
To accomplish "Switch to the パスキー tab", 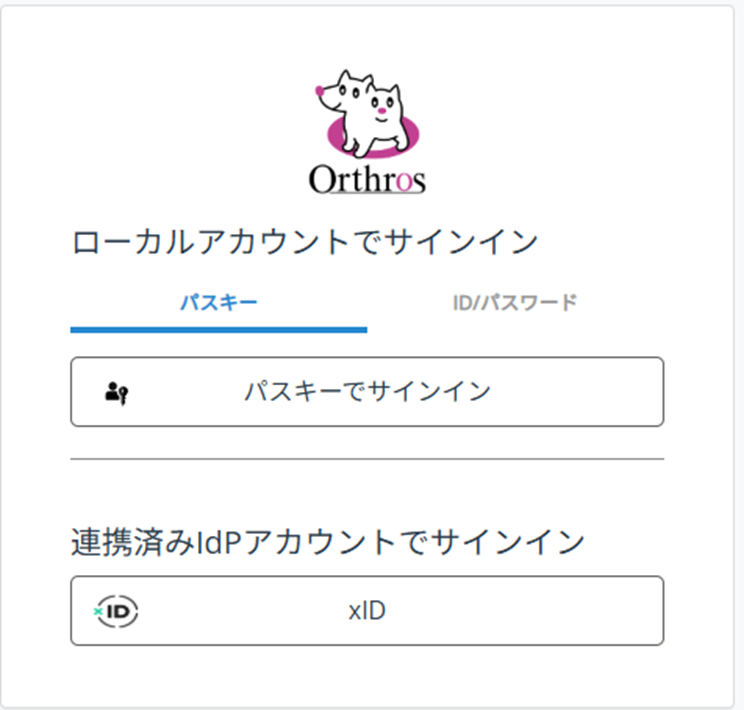I will click(x=218, y=302).
